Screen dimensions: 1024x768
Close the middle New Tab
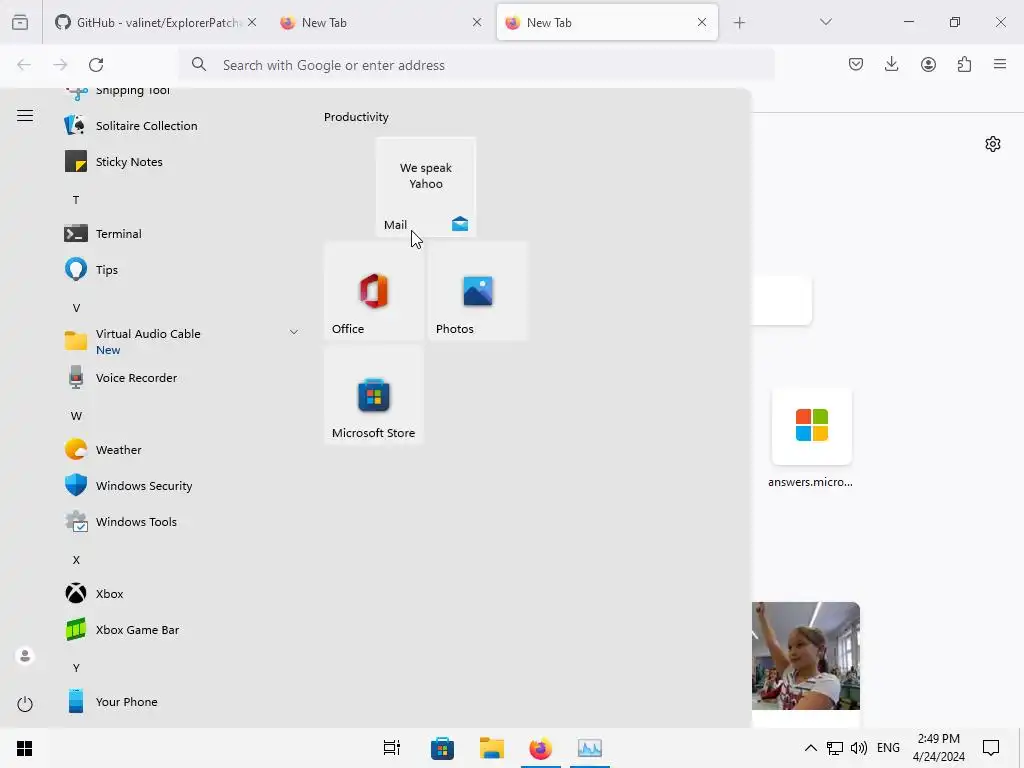[477, 22]
